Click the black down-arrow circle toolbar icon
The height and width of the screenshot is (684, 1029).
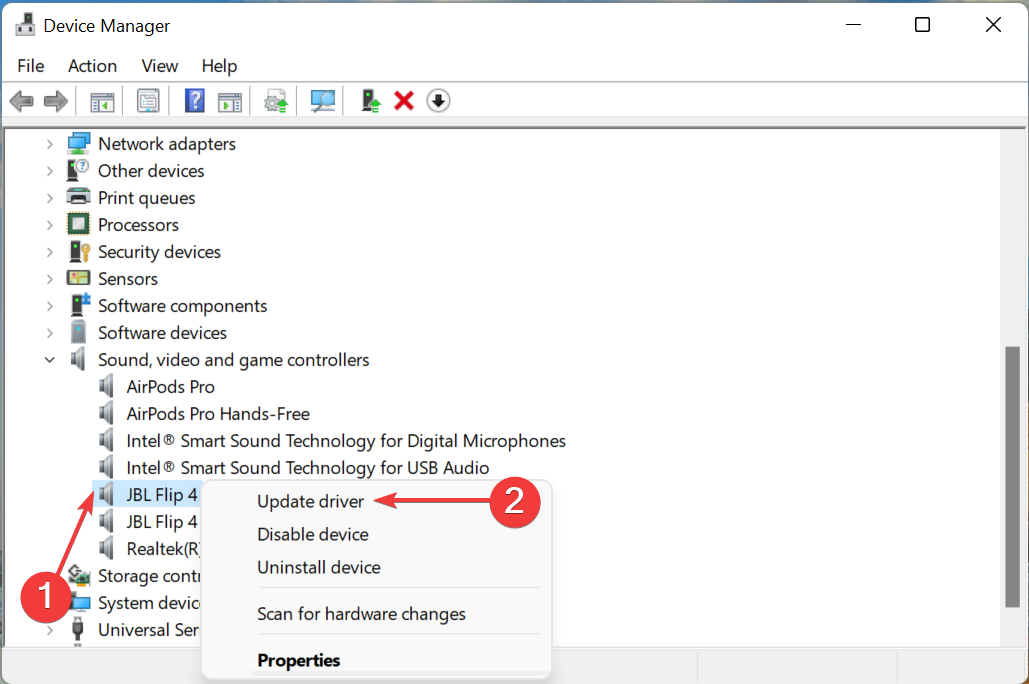(438, 101)
